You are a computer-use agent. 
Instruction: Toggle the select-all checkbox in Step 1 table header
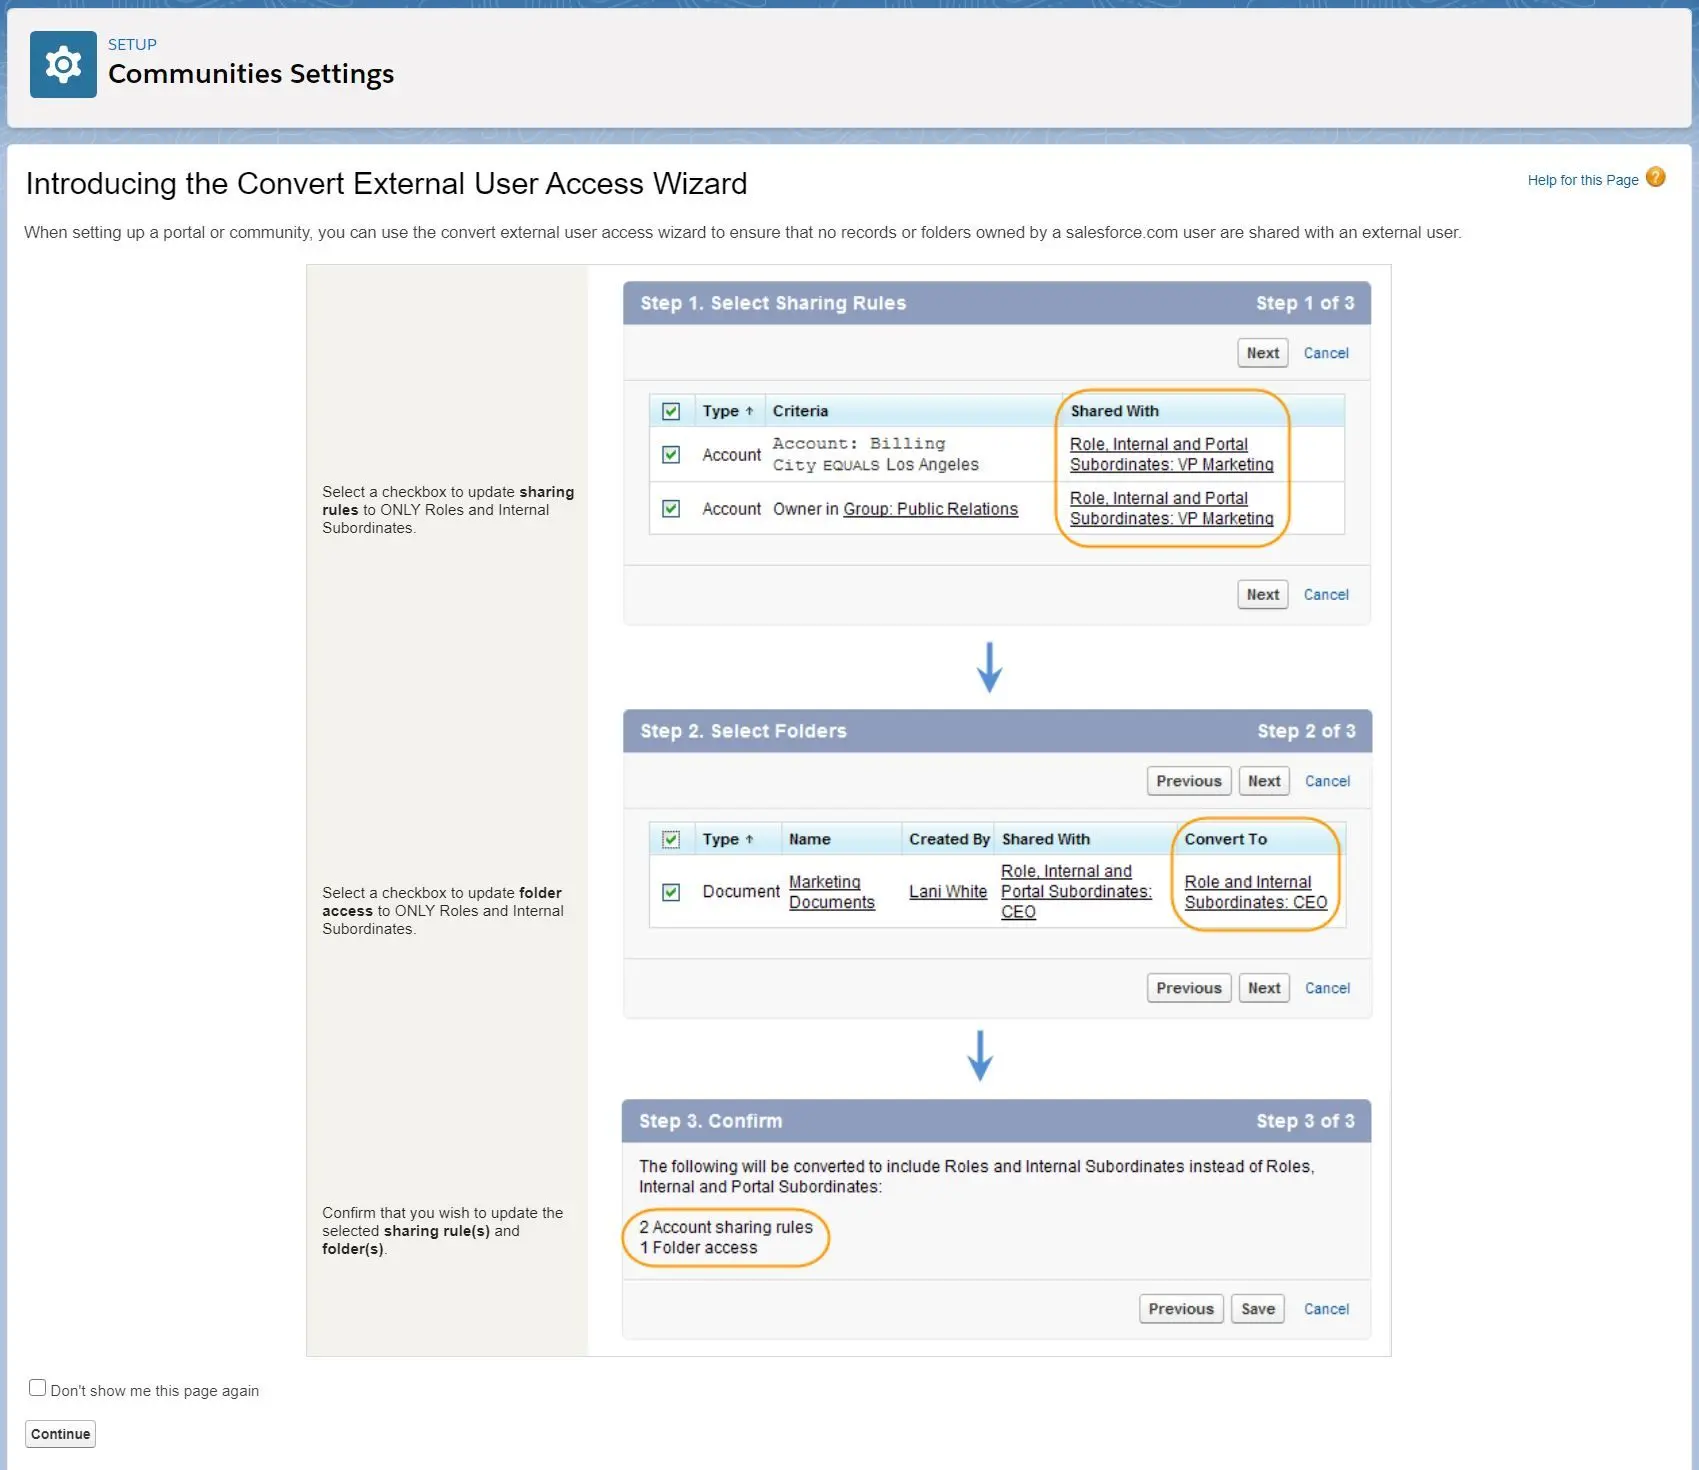click(x=671, y=411)
